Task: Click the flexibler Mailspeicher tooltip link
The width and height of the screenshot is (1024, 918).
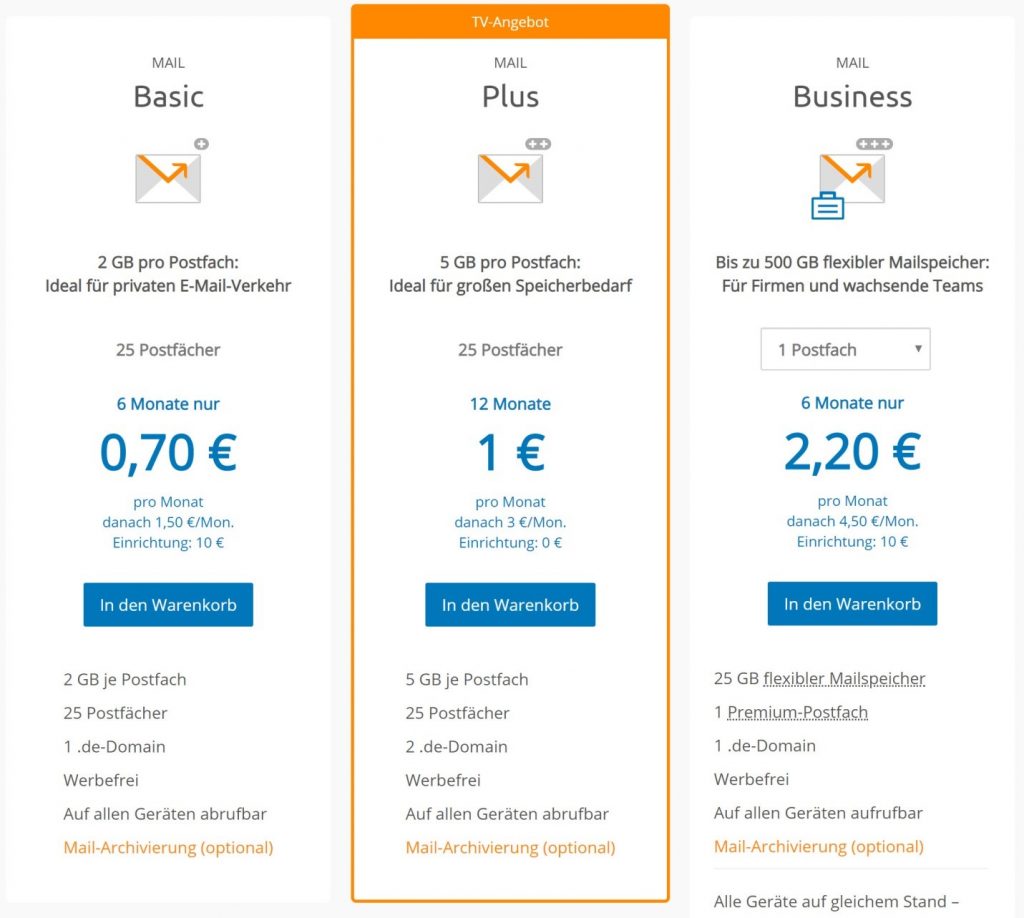Action: pyautogui.click(x=844, y=678)
